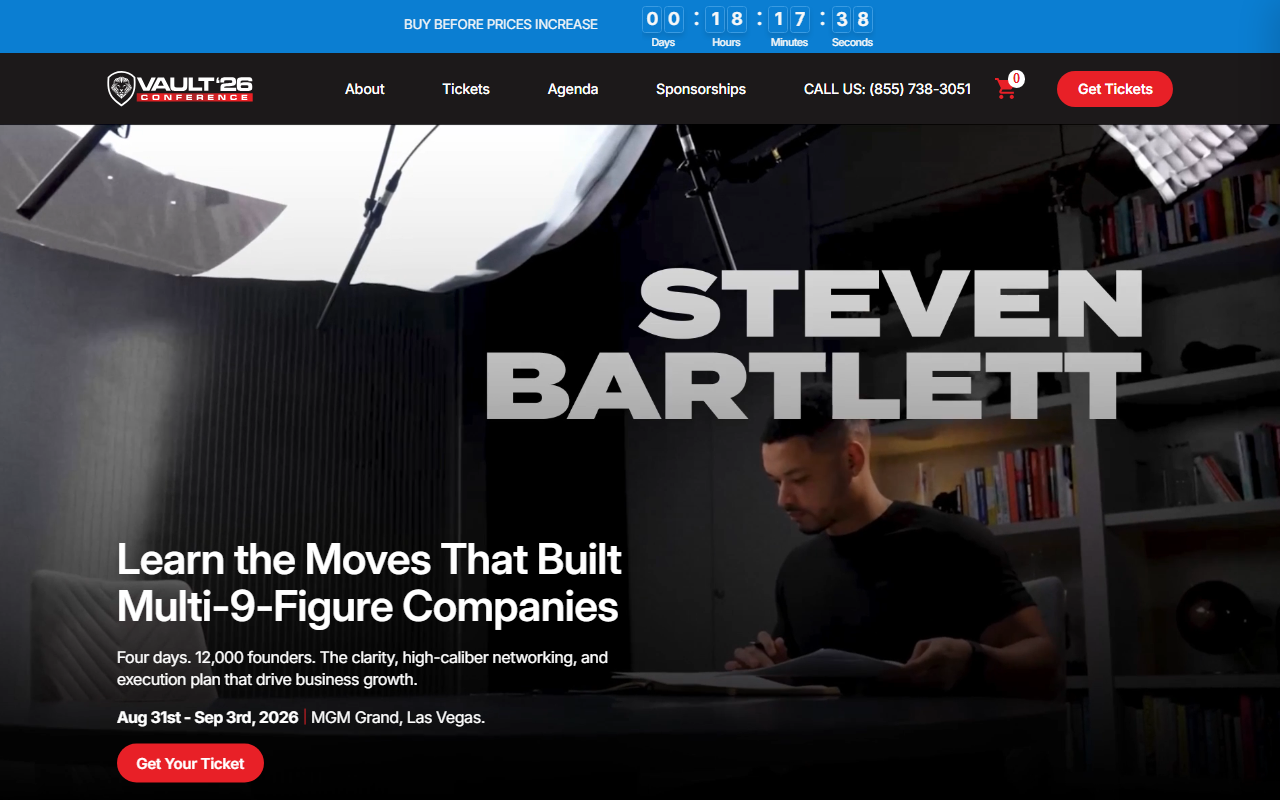This screenshot has width=1280, height=800.
Task: Go to the Tickets page
Action: pos(466,89)
